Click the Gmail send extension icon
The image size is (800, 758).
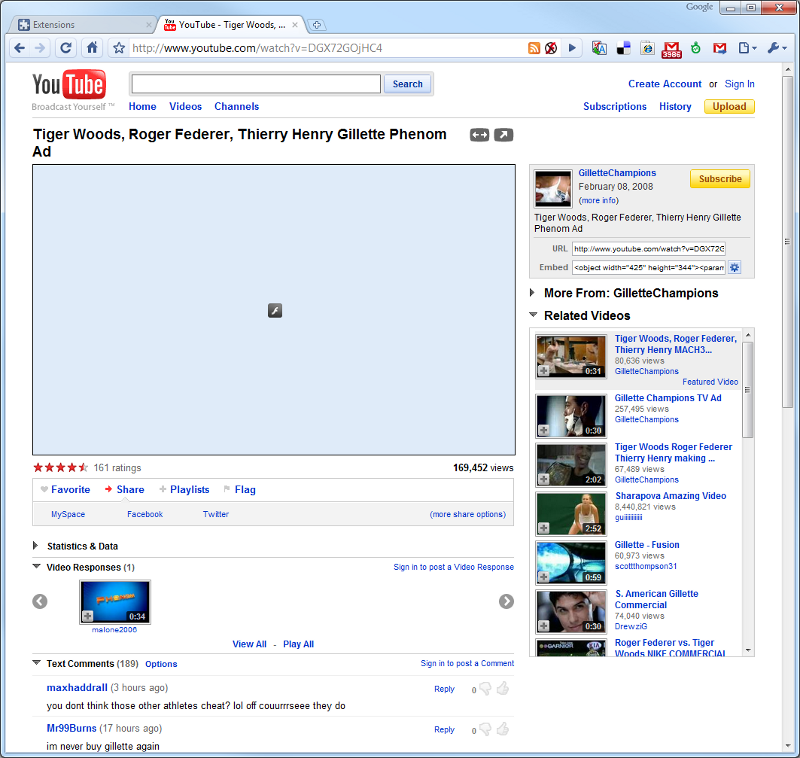pyautogui.click(x=720, y=48)
